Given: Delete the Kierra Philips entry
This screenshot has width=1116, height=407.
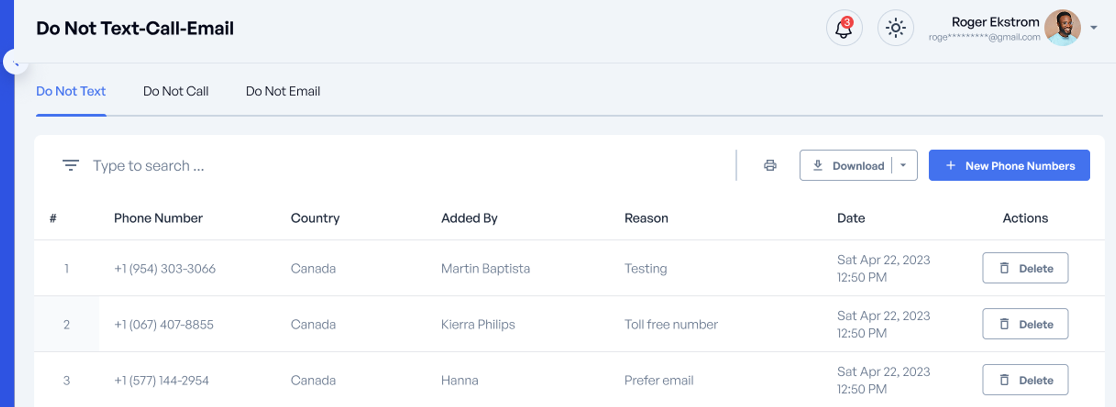Looking at the screenshot, I should click(x=1025, y=324).
